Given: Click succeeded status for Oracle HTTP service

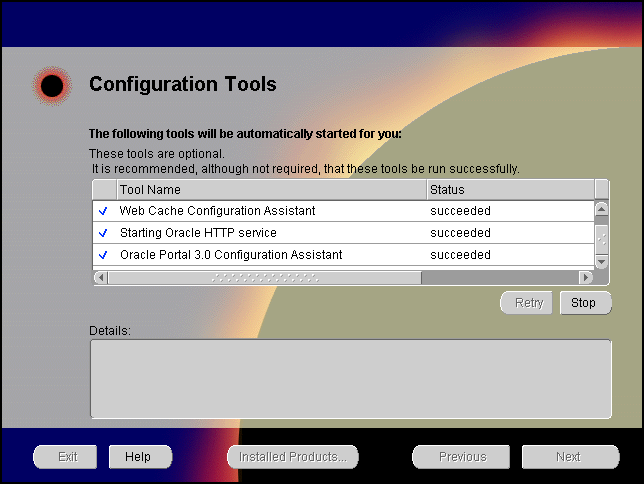Looking at the screenshot, I should [460, 233].
